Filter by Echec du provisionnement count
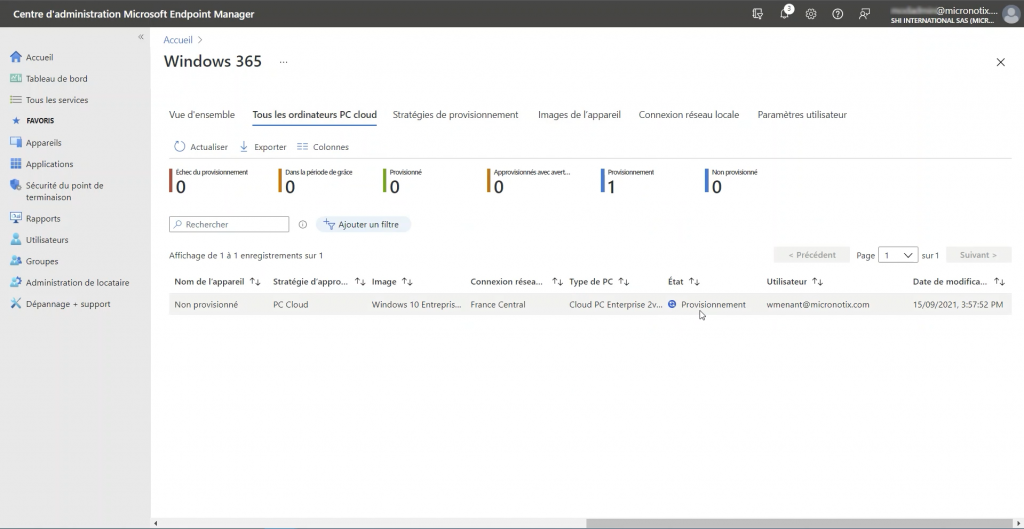Image resolution: width=1024 pixels, height=529 pixels. click(x=208, y=181)
